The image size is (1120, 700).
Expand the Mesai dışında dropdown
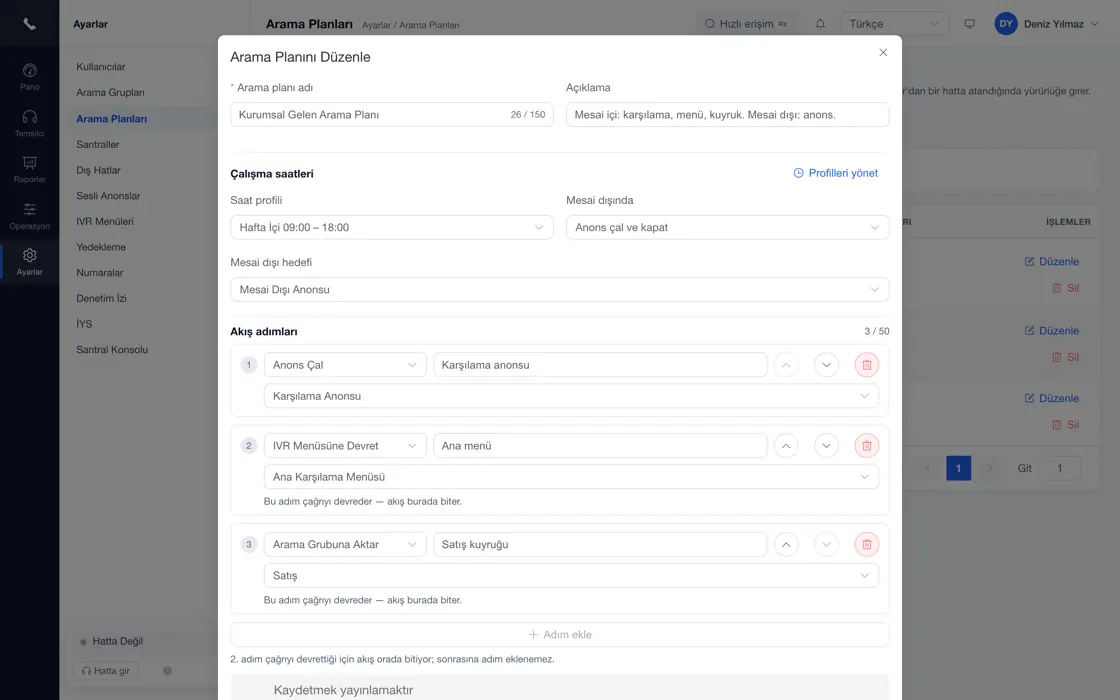click(727, 227)
